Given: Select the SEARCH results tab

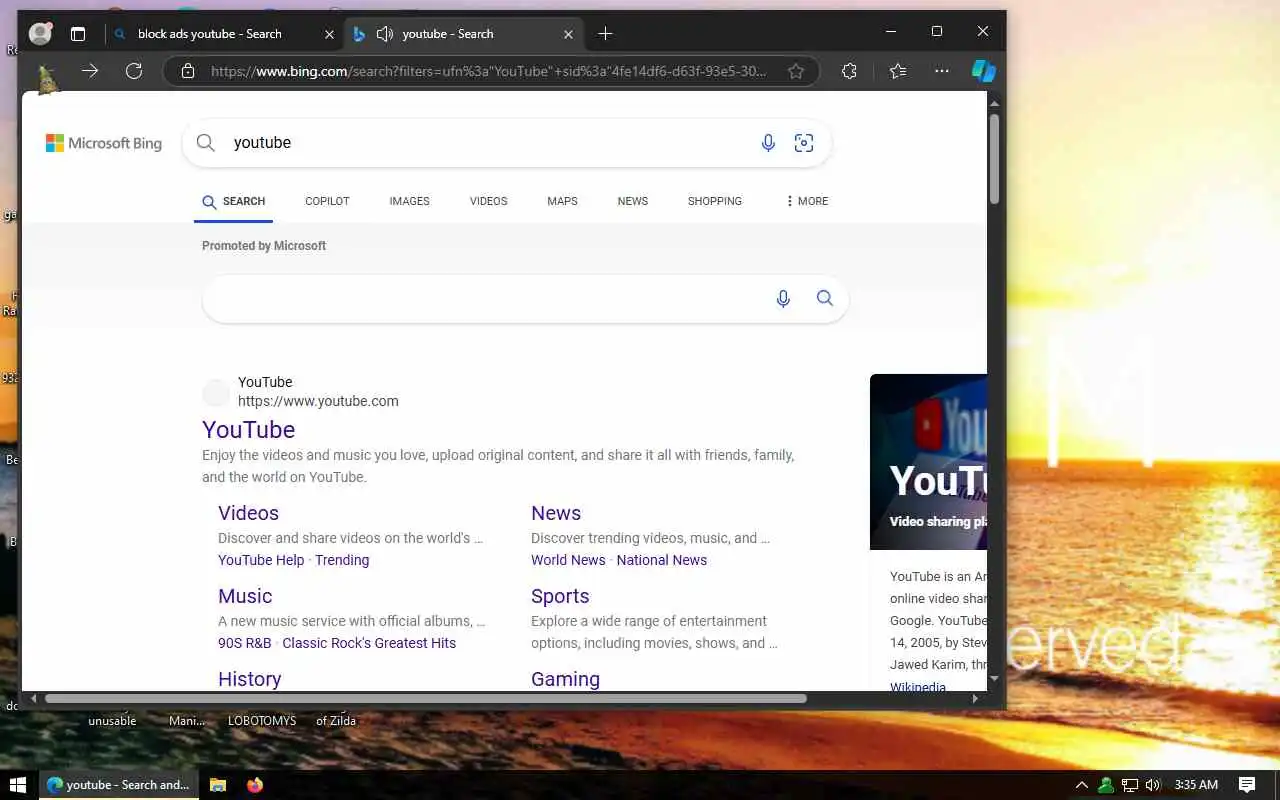Looking at the screenshot, I should coord(234,201).
